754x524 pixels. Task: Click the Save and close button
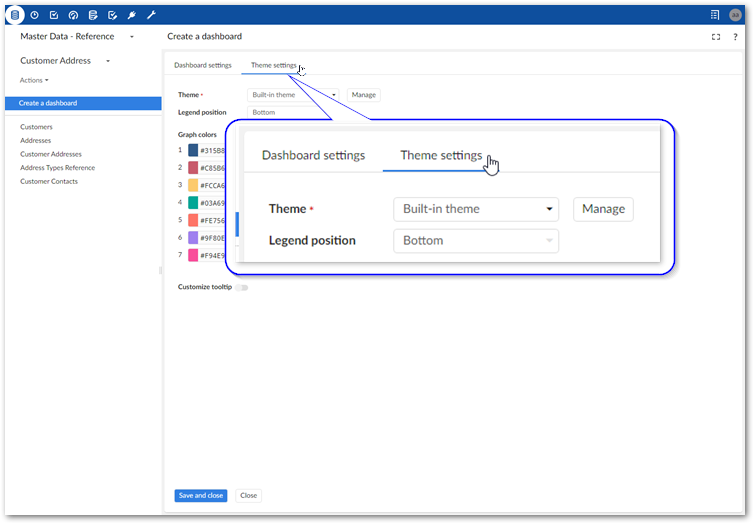click(201, 496)
